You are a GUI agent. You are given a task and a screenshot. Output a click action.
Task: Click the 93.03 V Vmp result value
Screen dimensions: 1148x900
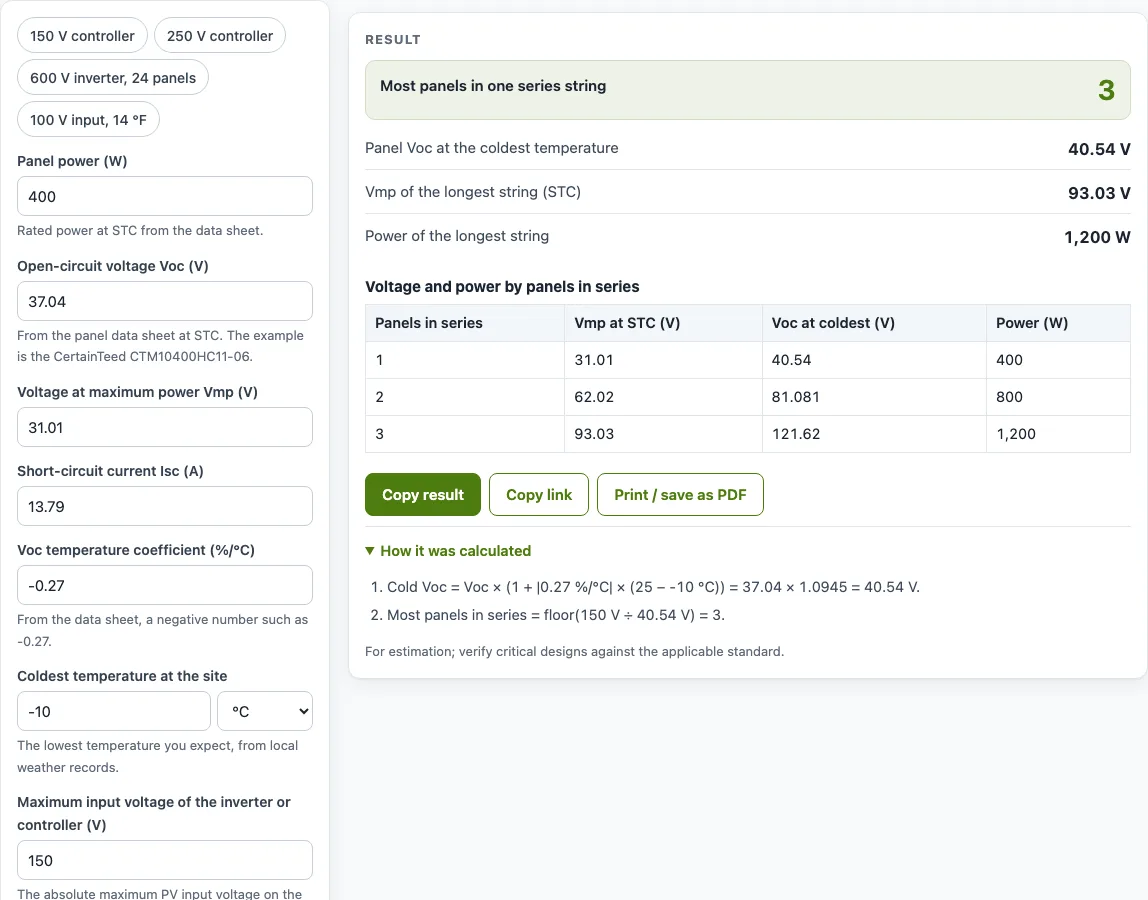pos(1099,193)
